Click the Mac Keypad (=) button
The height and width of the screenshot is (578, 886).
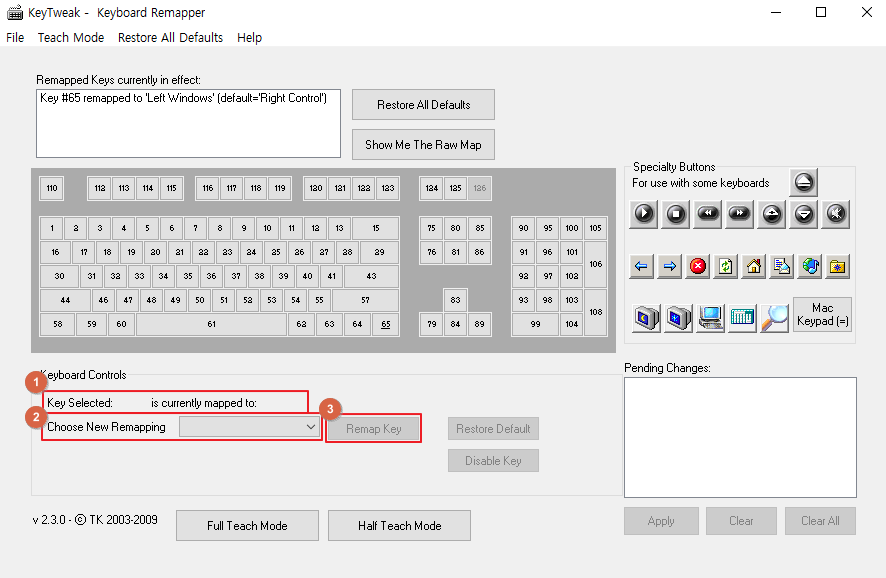pos(822,314)
